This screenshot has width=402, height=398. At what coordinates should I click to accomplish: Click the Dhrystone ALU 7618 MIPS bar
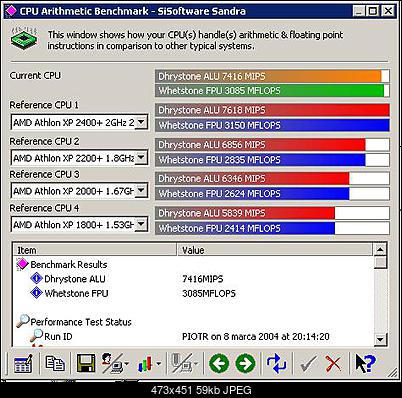272,110
